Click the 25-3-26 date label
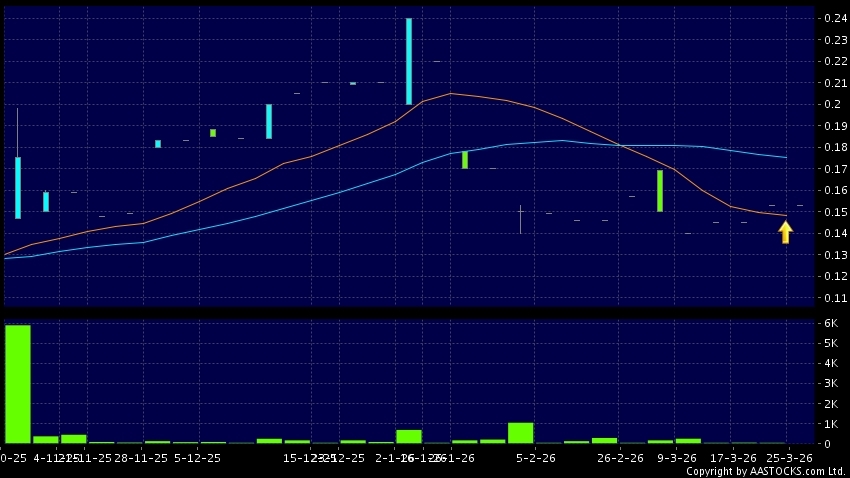 click(789, 458)
